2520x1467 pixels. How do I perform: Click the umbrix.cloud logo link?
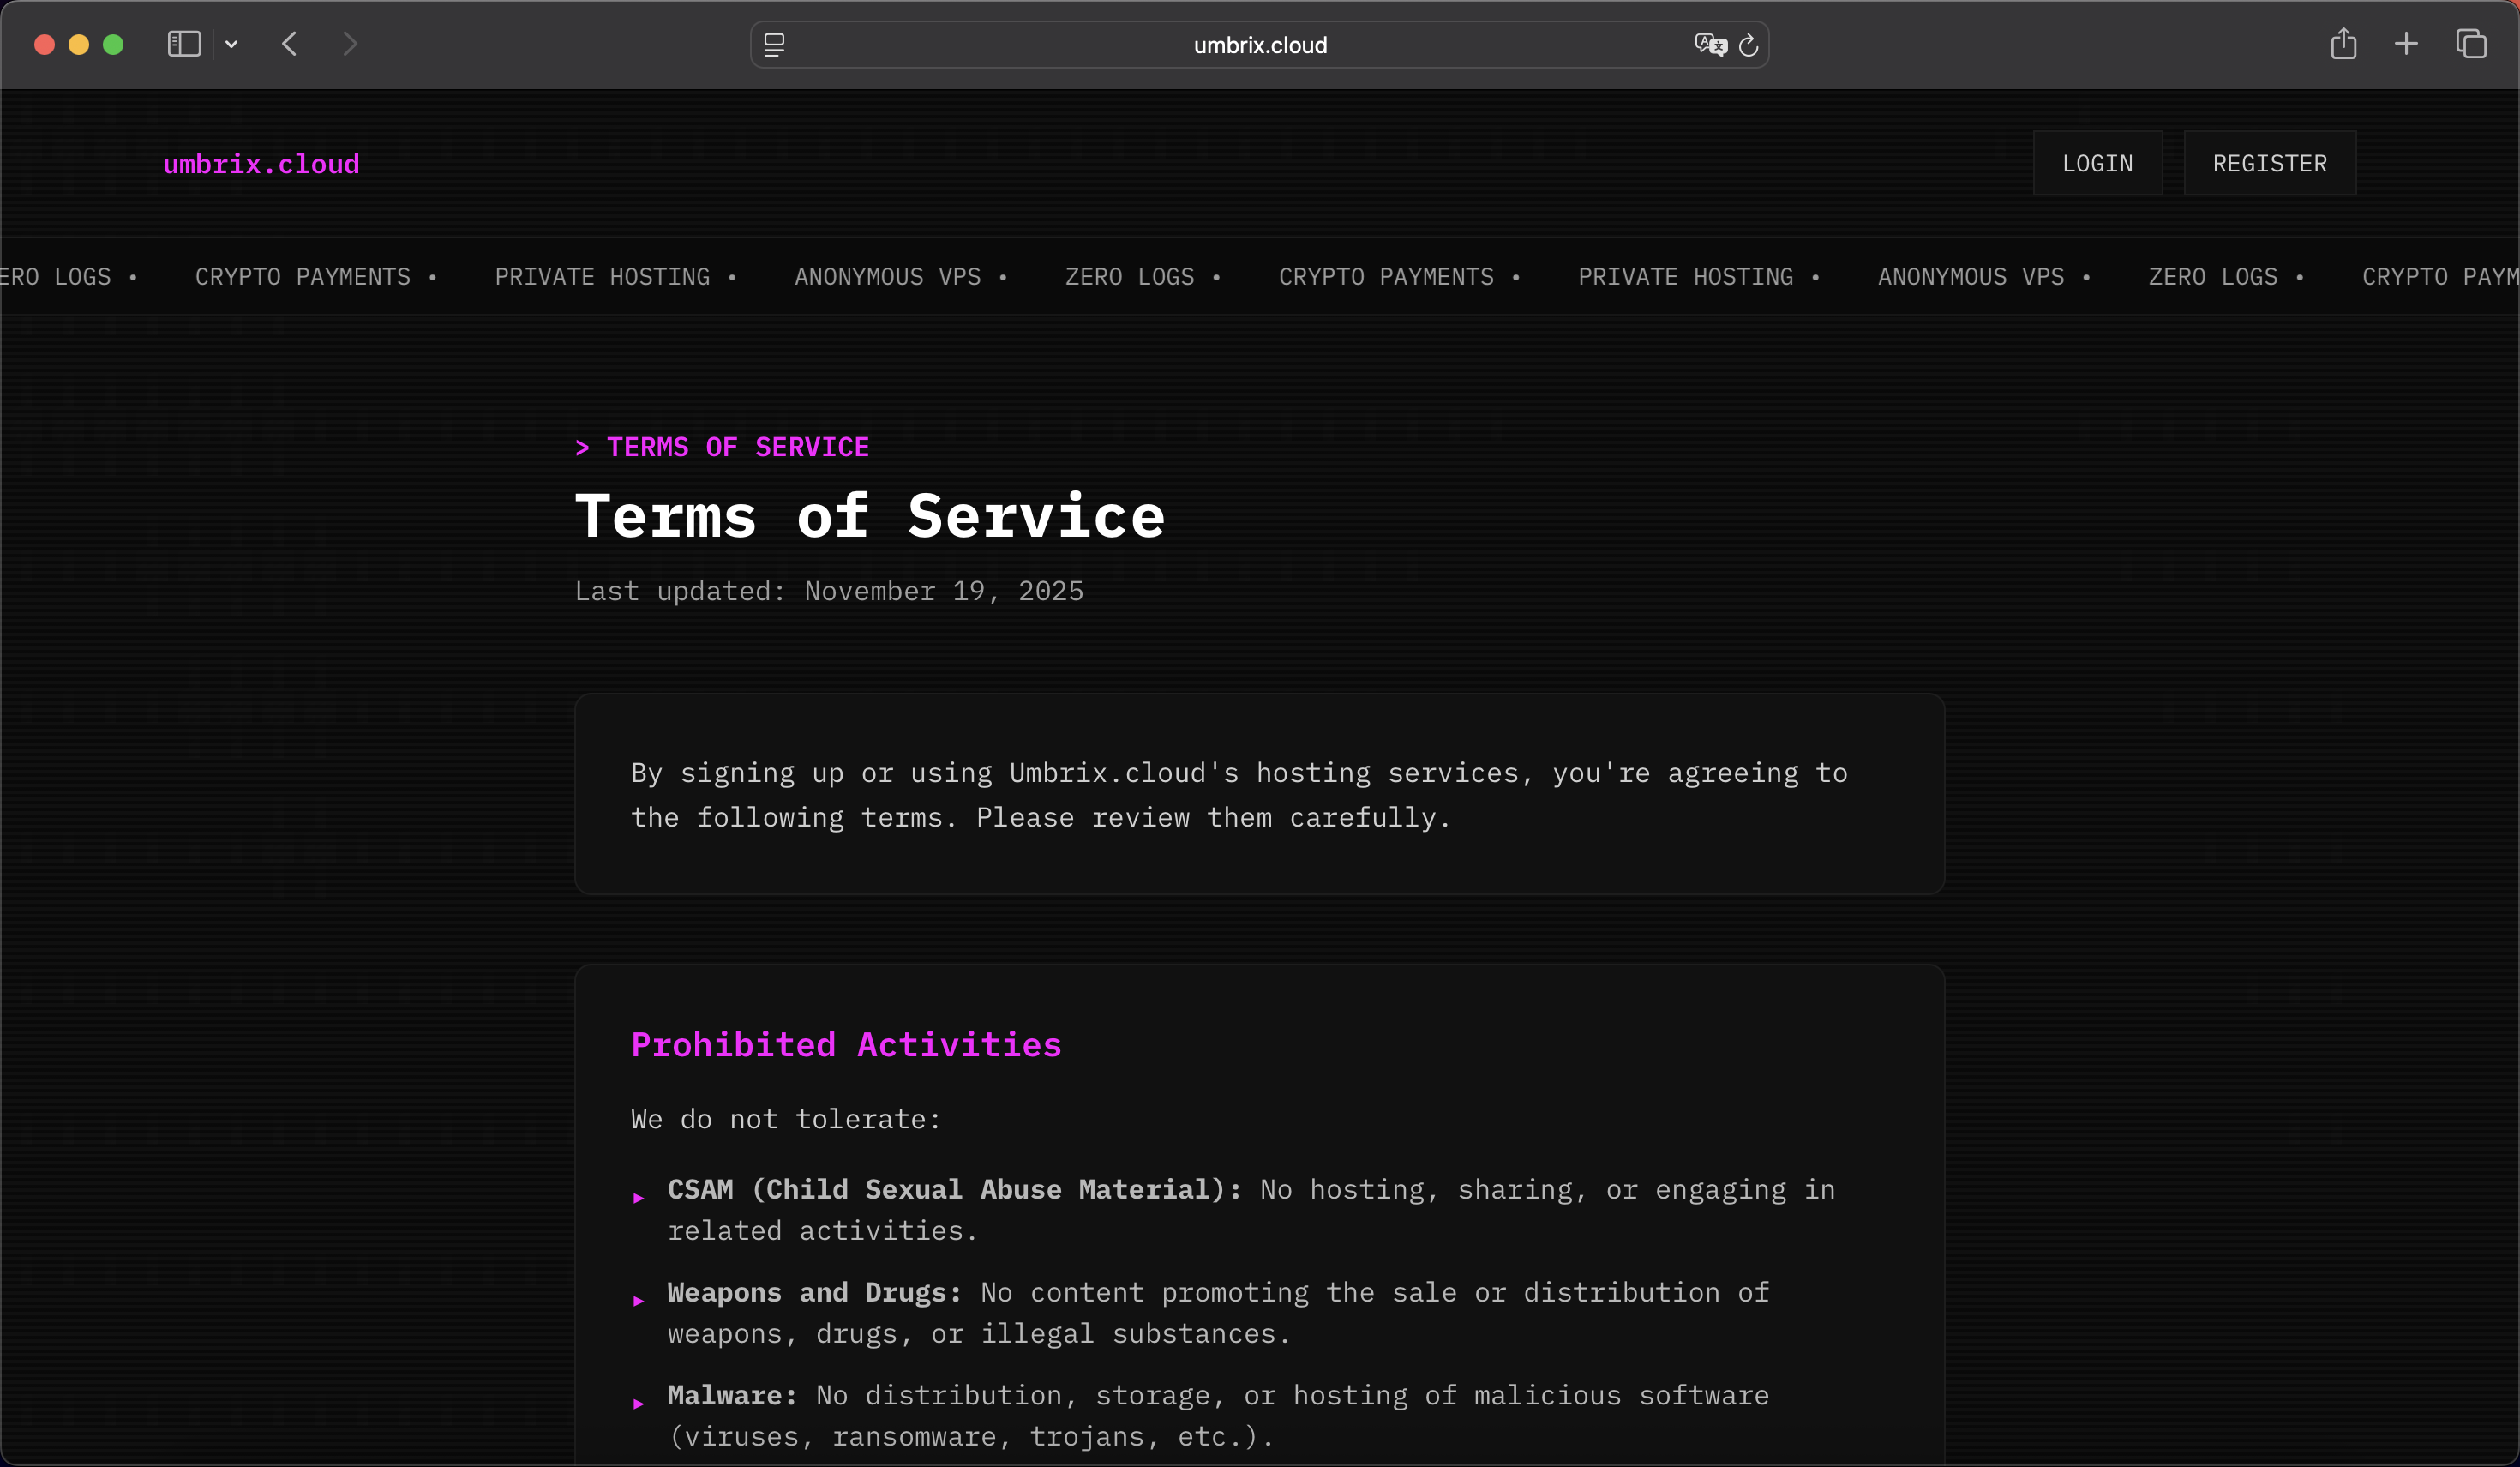click(261, 164)
